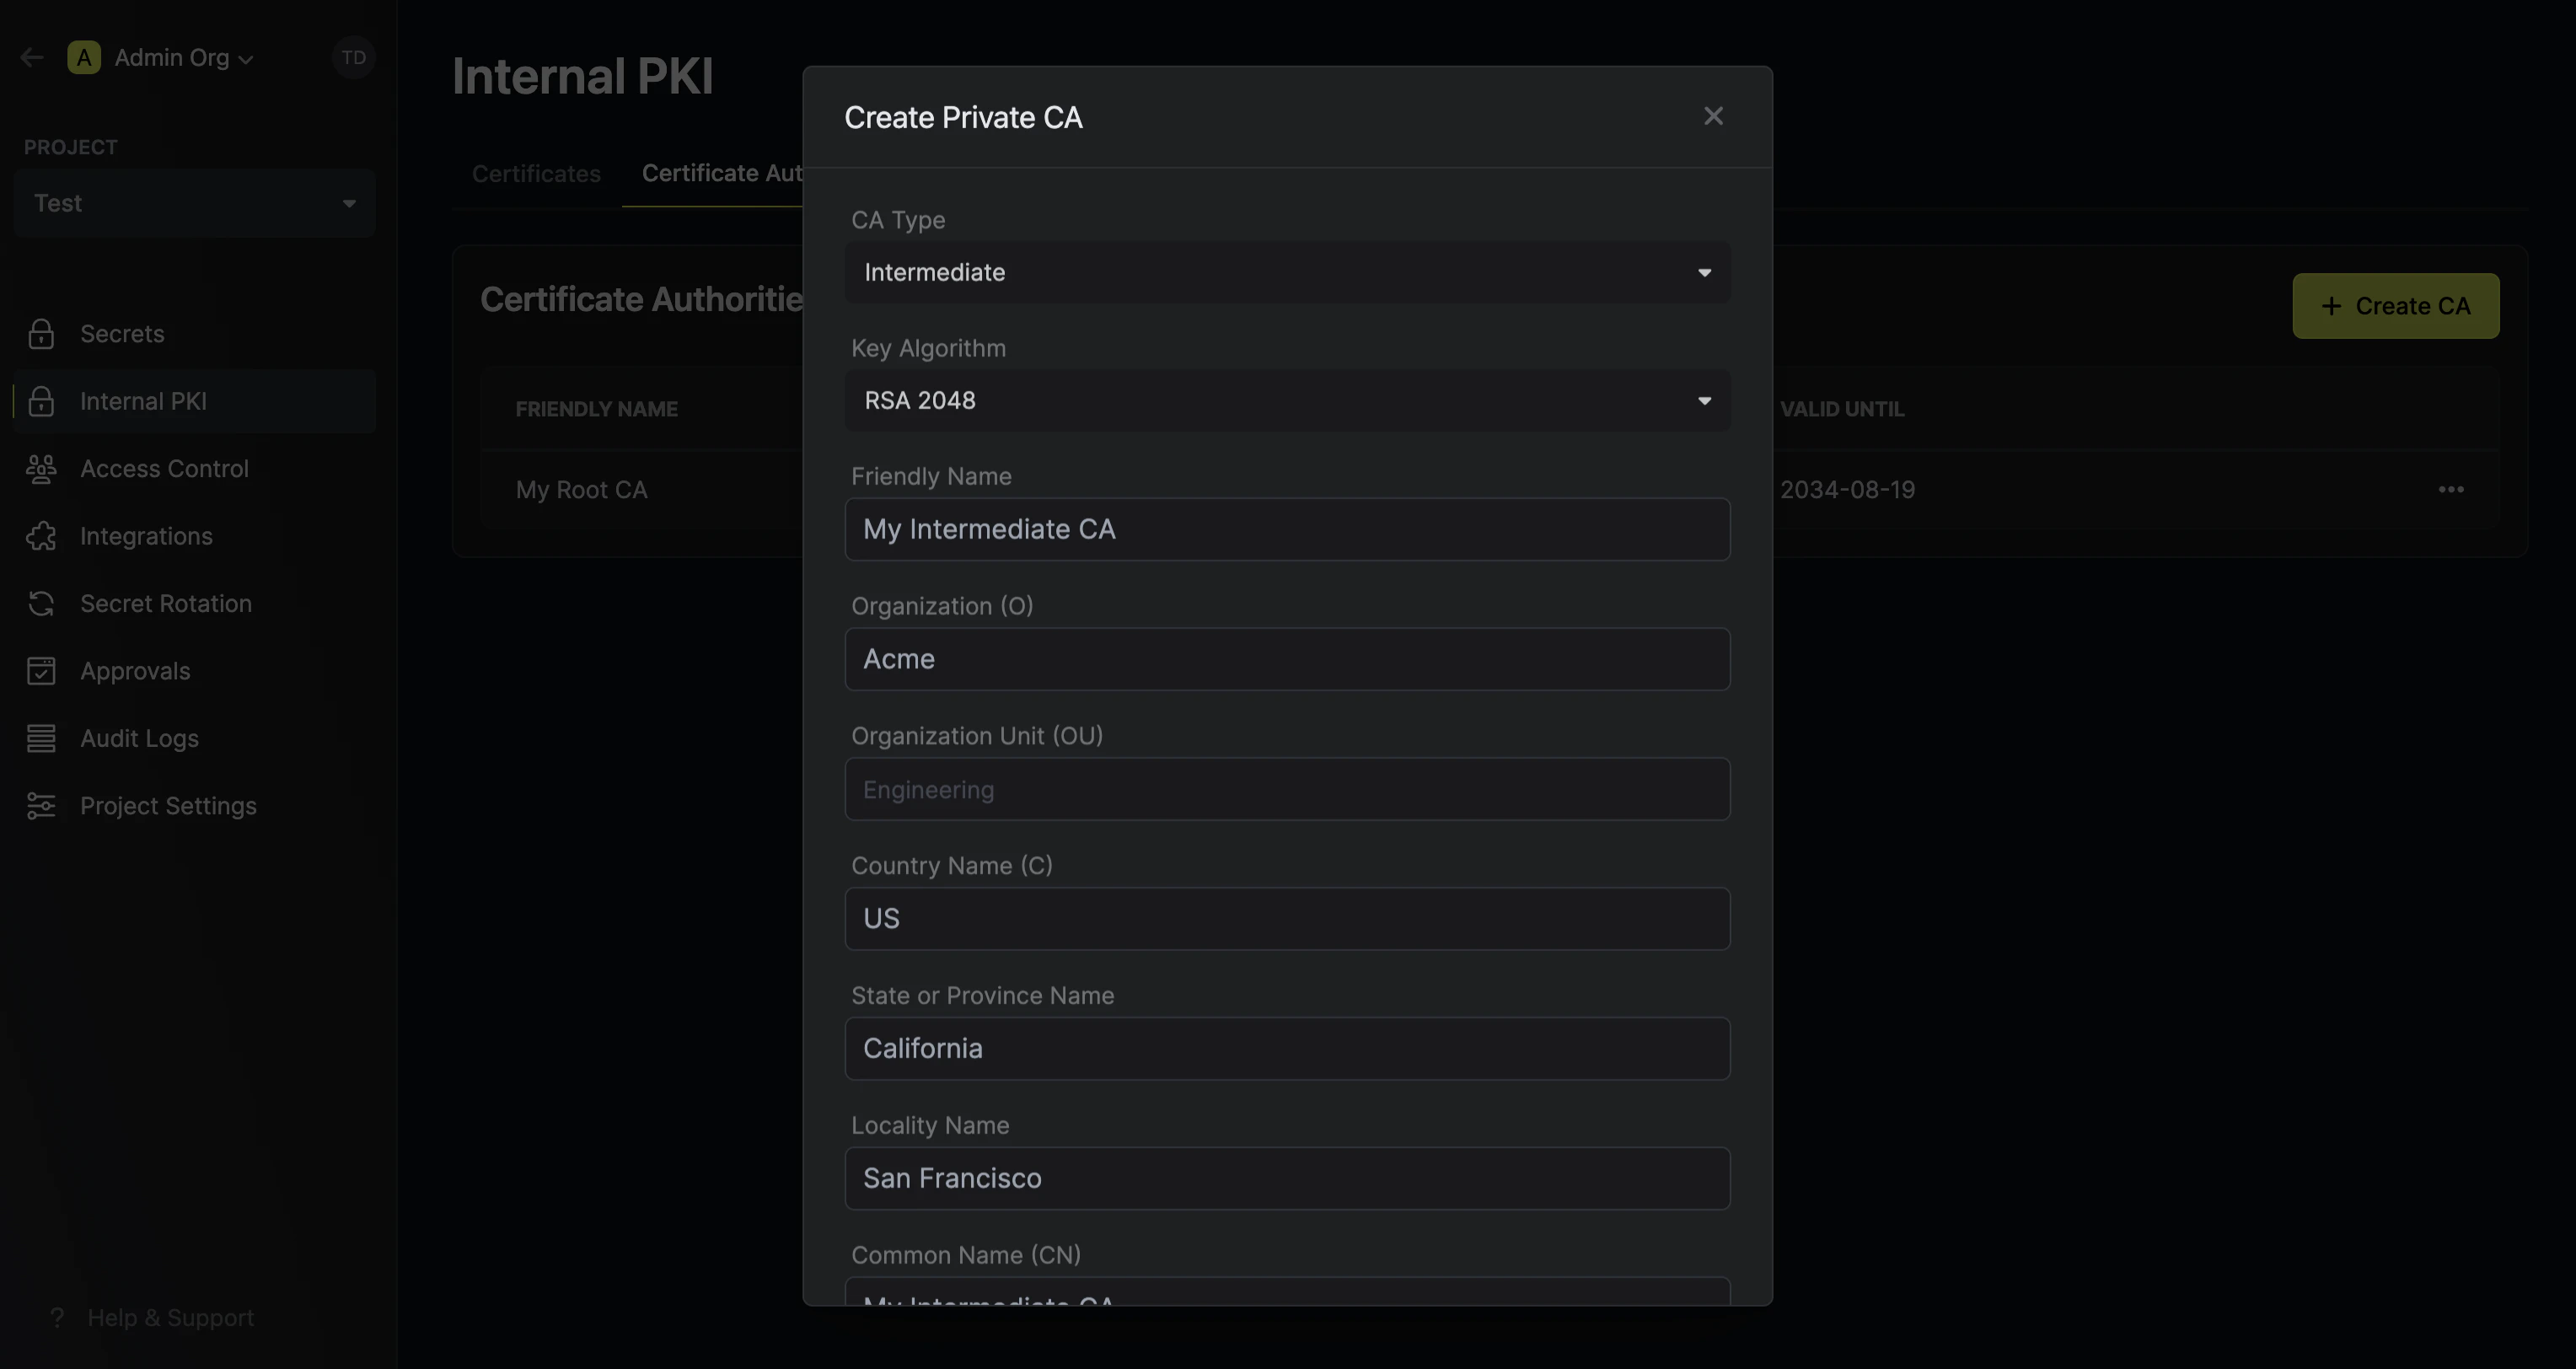Screen dimensions: 2576x1369
Task: Click the FRIENDLY NAME column header
Action: (x=596, y=409)
